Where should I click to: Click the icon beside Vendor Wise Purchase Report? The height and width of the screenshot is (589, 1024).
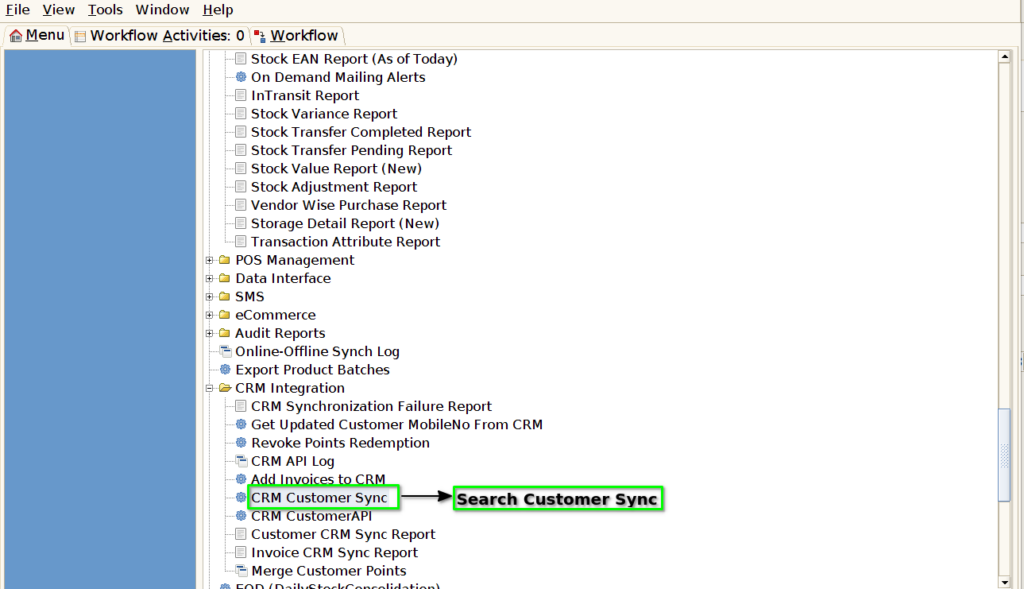pos(240,205)
